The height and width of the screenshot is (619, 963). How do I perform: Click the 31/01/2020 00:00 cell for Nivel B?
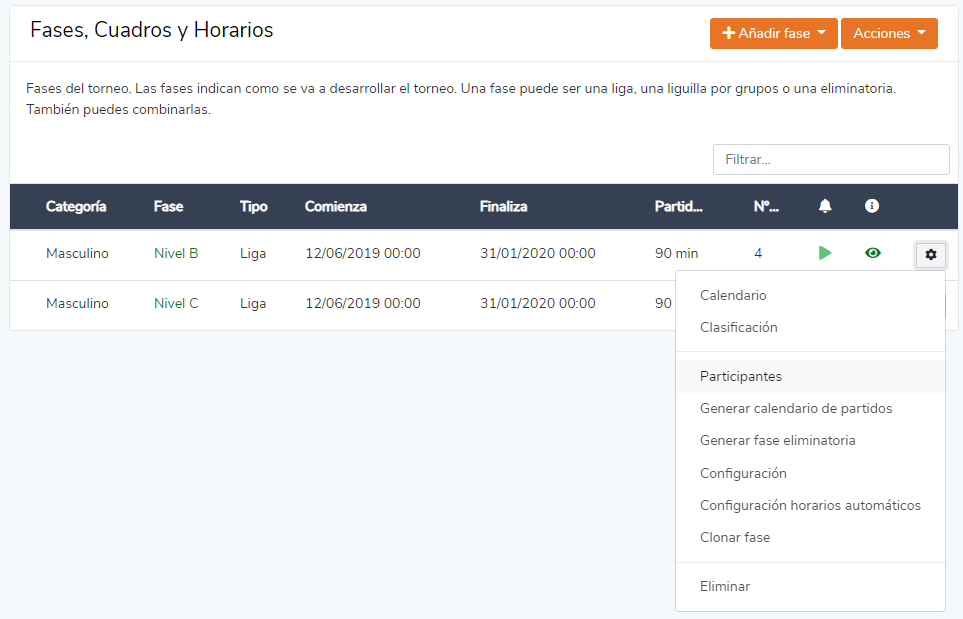pos(537,253)
